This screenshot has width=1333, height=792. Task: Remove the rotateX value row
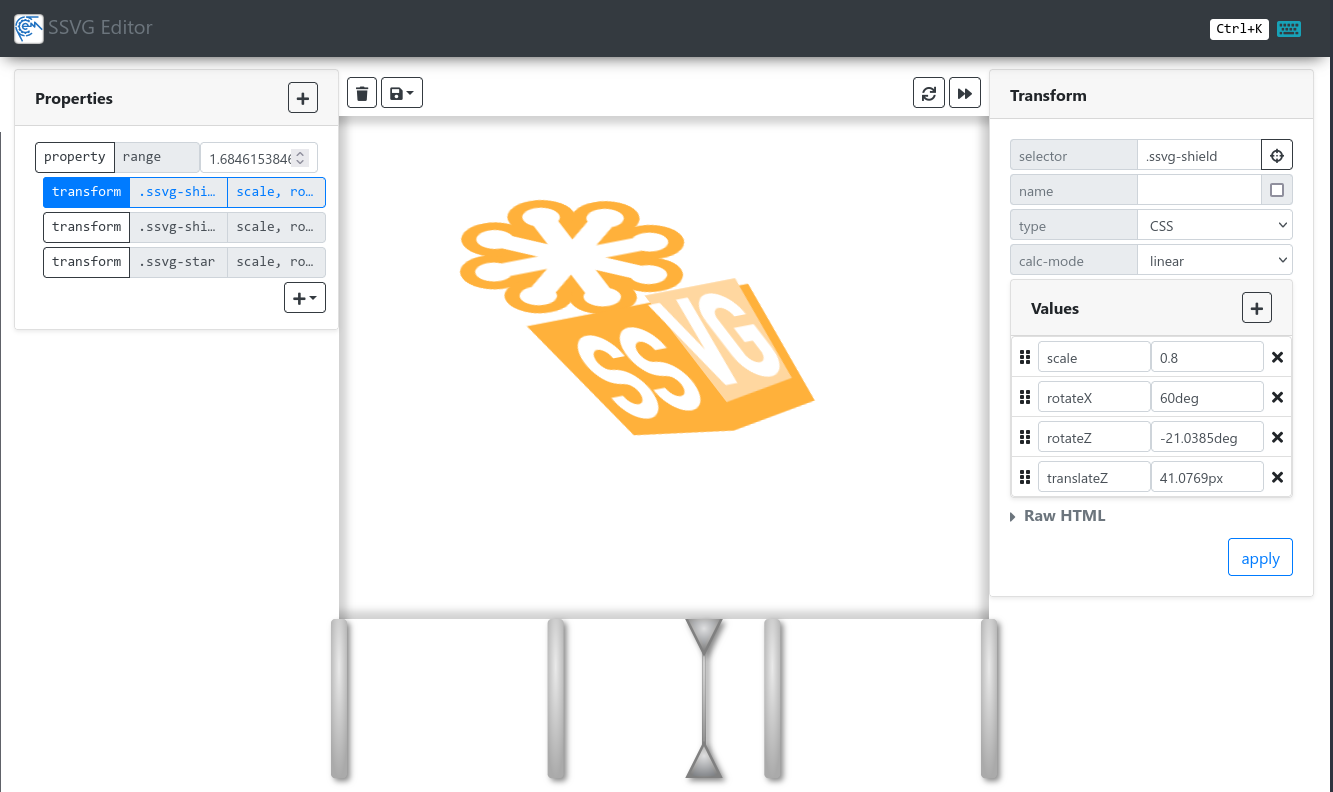[1277, 397]
